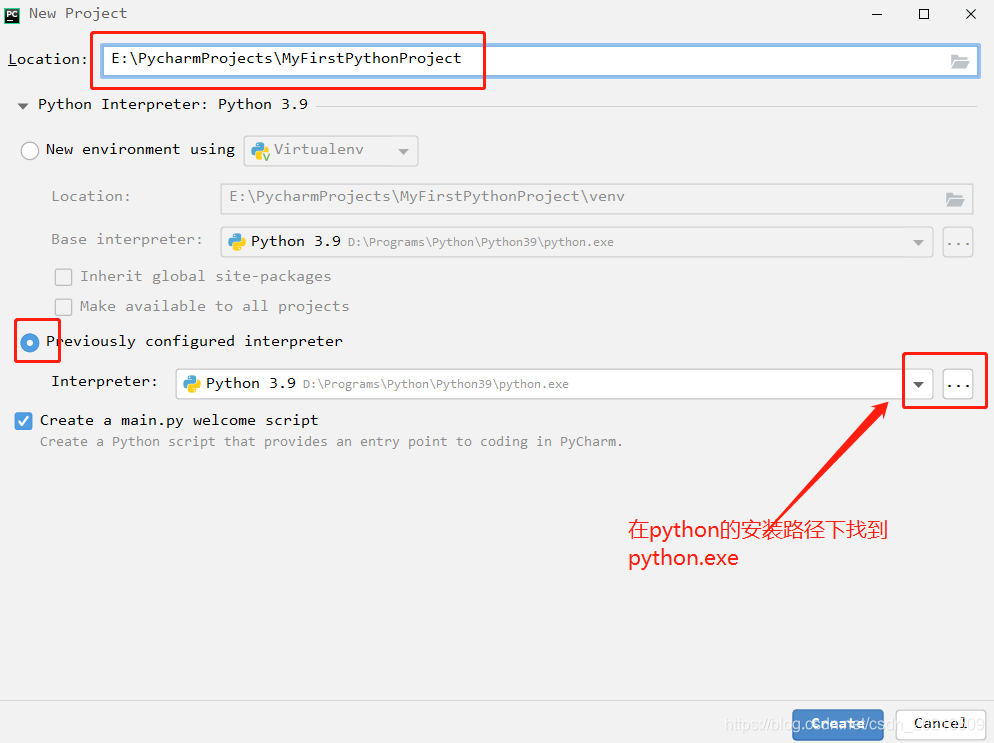The image size is (994, 743).
Task: Click Python icon in Base interpreter field
Action: 236,242
